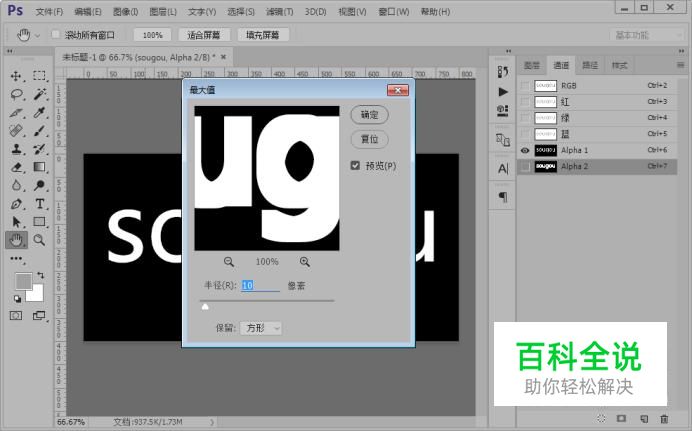Viewport: 692px width, 431px height.
Task: Open the background color swatch
Action: click(37, 295)
